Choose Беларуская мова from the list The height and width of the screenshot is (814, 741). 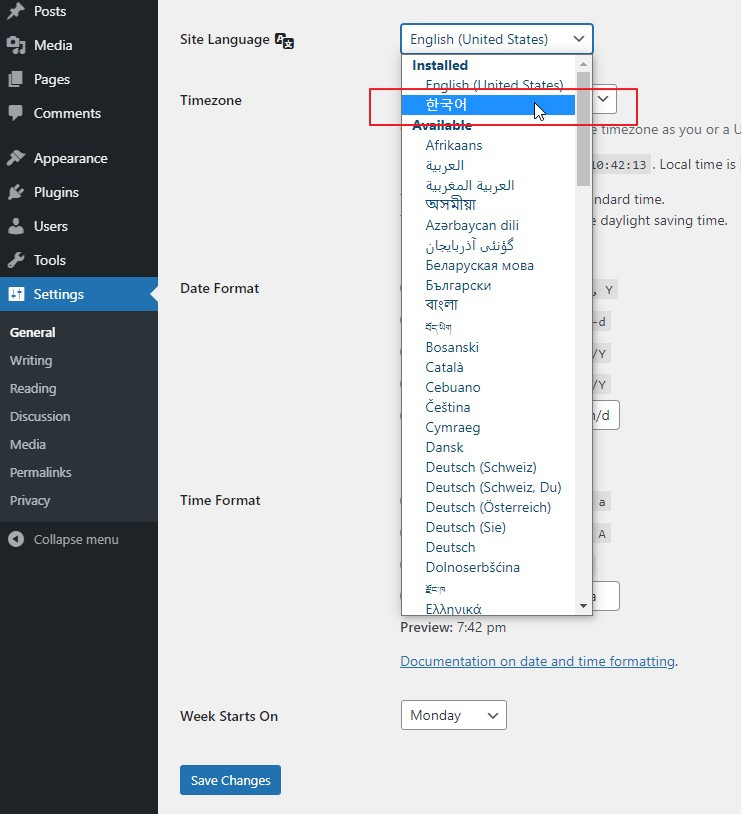point(488,265)
